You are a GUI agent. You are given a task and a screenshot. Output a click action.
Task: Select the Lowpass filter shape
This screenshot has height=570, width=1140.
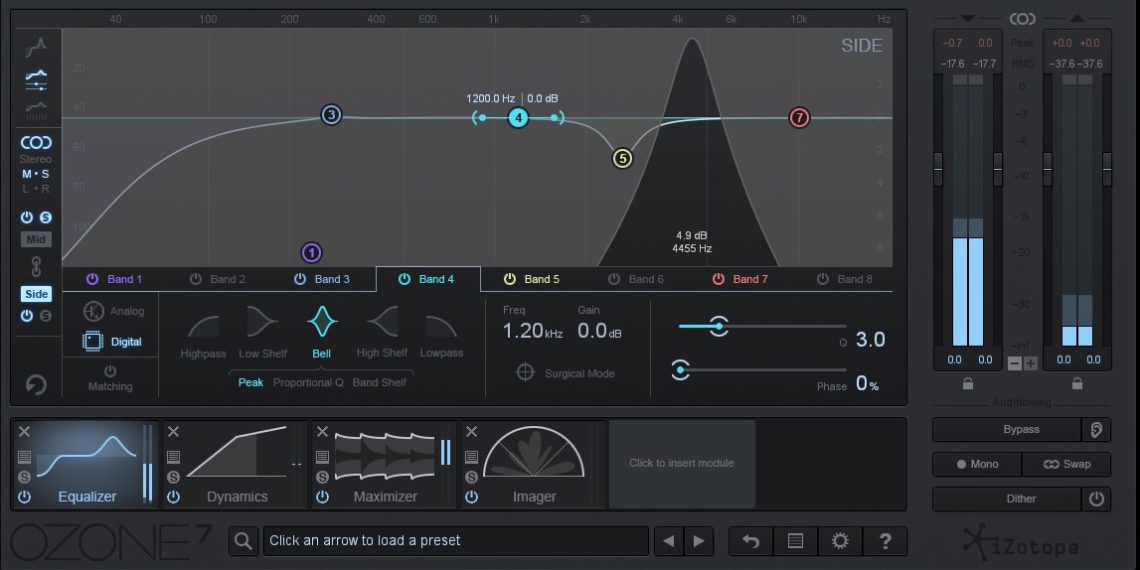441,327
